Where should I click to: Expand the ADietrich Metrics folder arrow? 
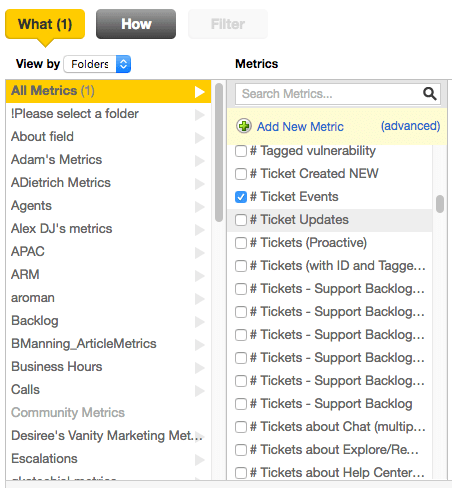pos(200,184)
